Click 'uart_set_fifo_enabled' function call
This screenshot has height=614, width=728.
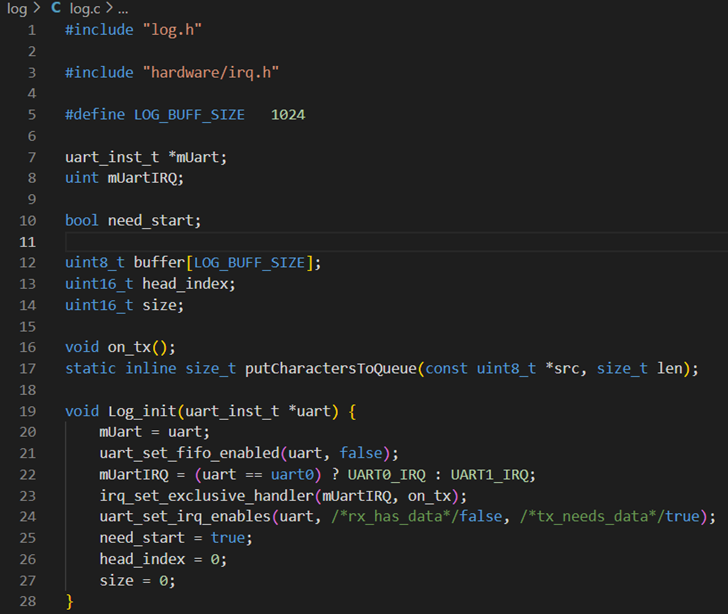189,453
